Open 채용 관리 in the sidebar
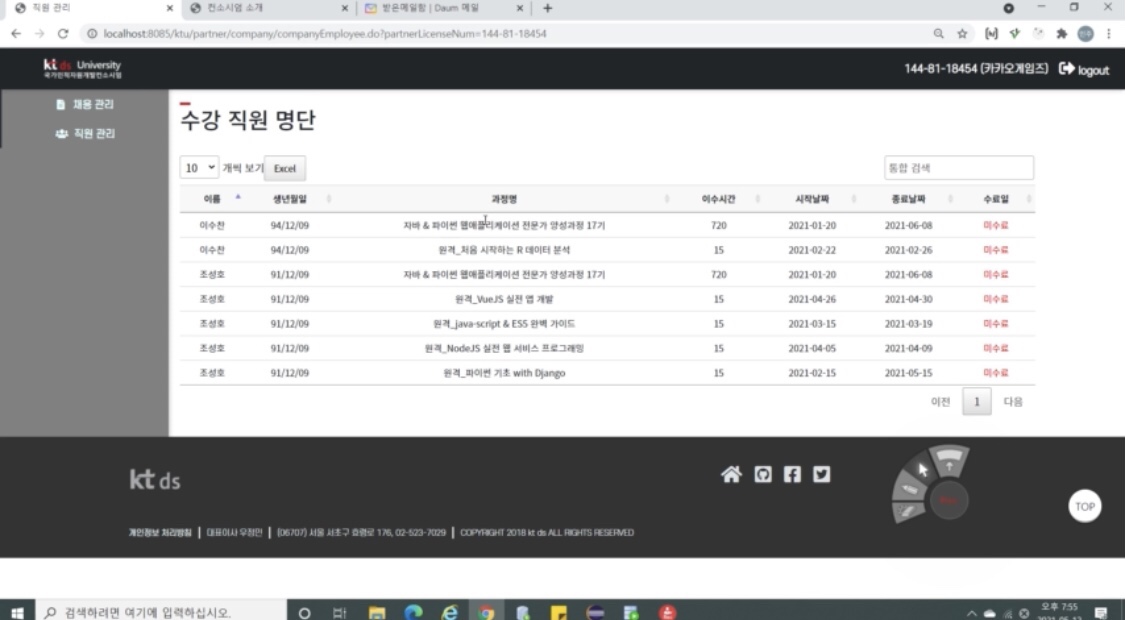 pos(85,104)
